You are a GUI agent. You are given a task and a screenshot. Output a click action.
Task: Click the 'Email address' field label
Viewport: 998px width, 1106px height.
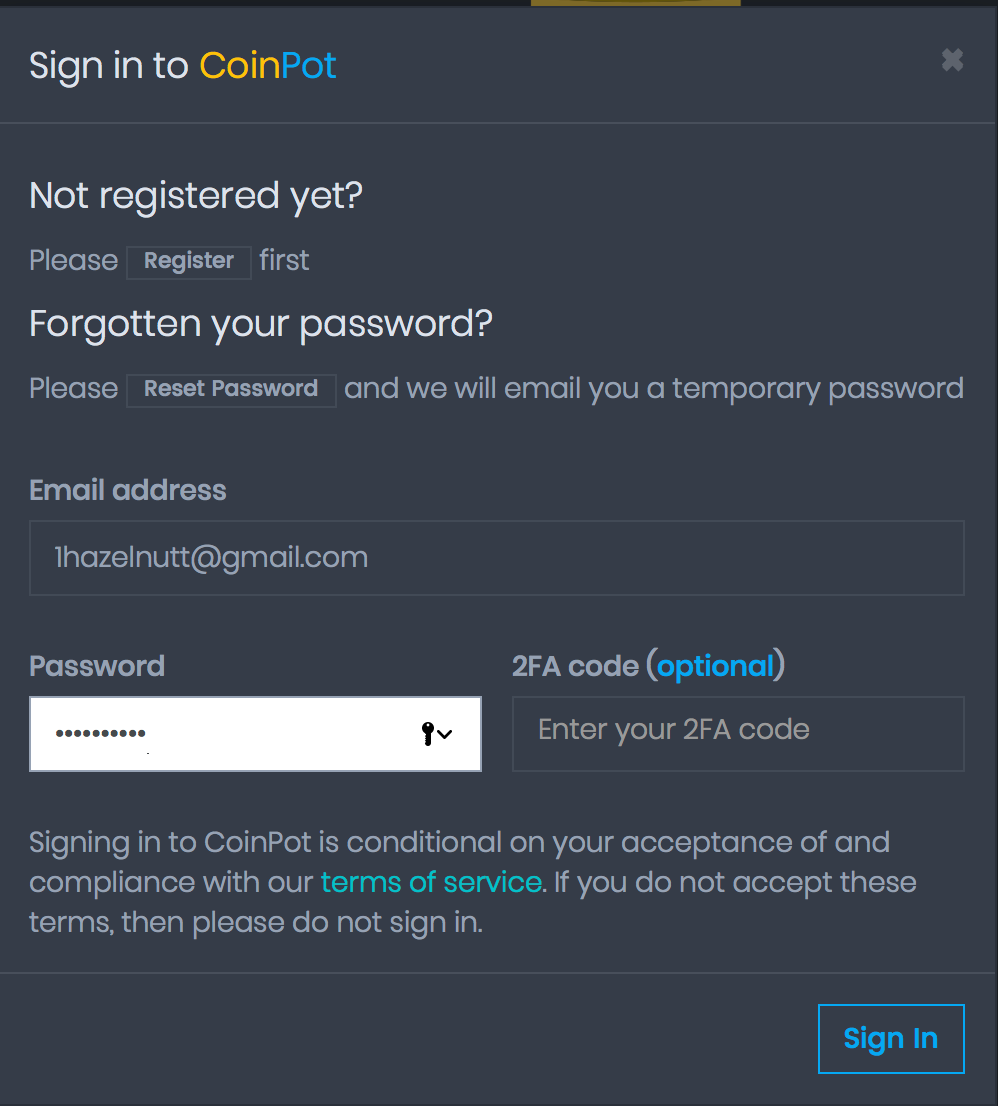(128, 490)
